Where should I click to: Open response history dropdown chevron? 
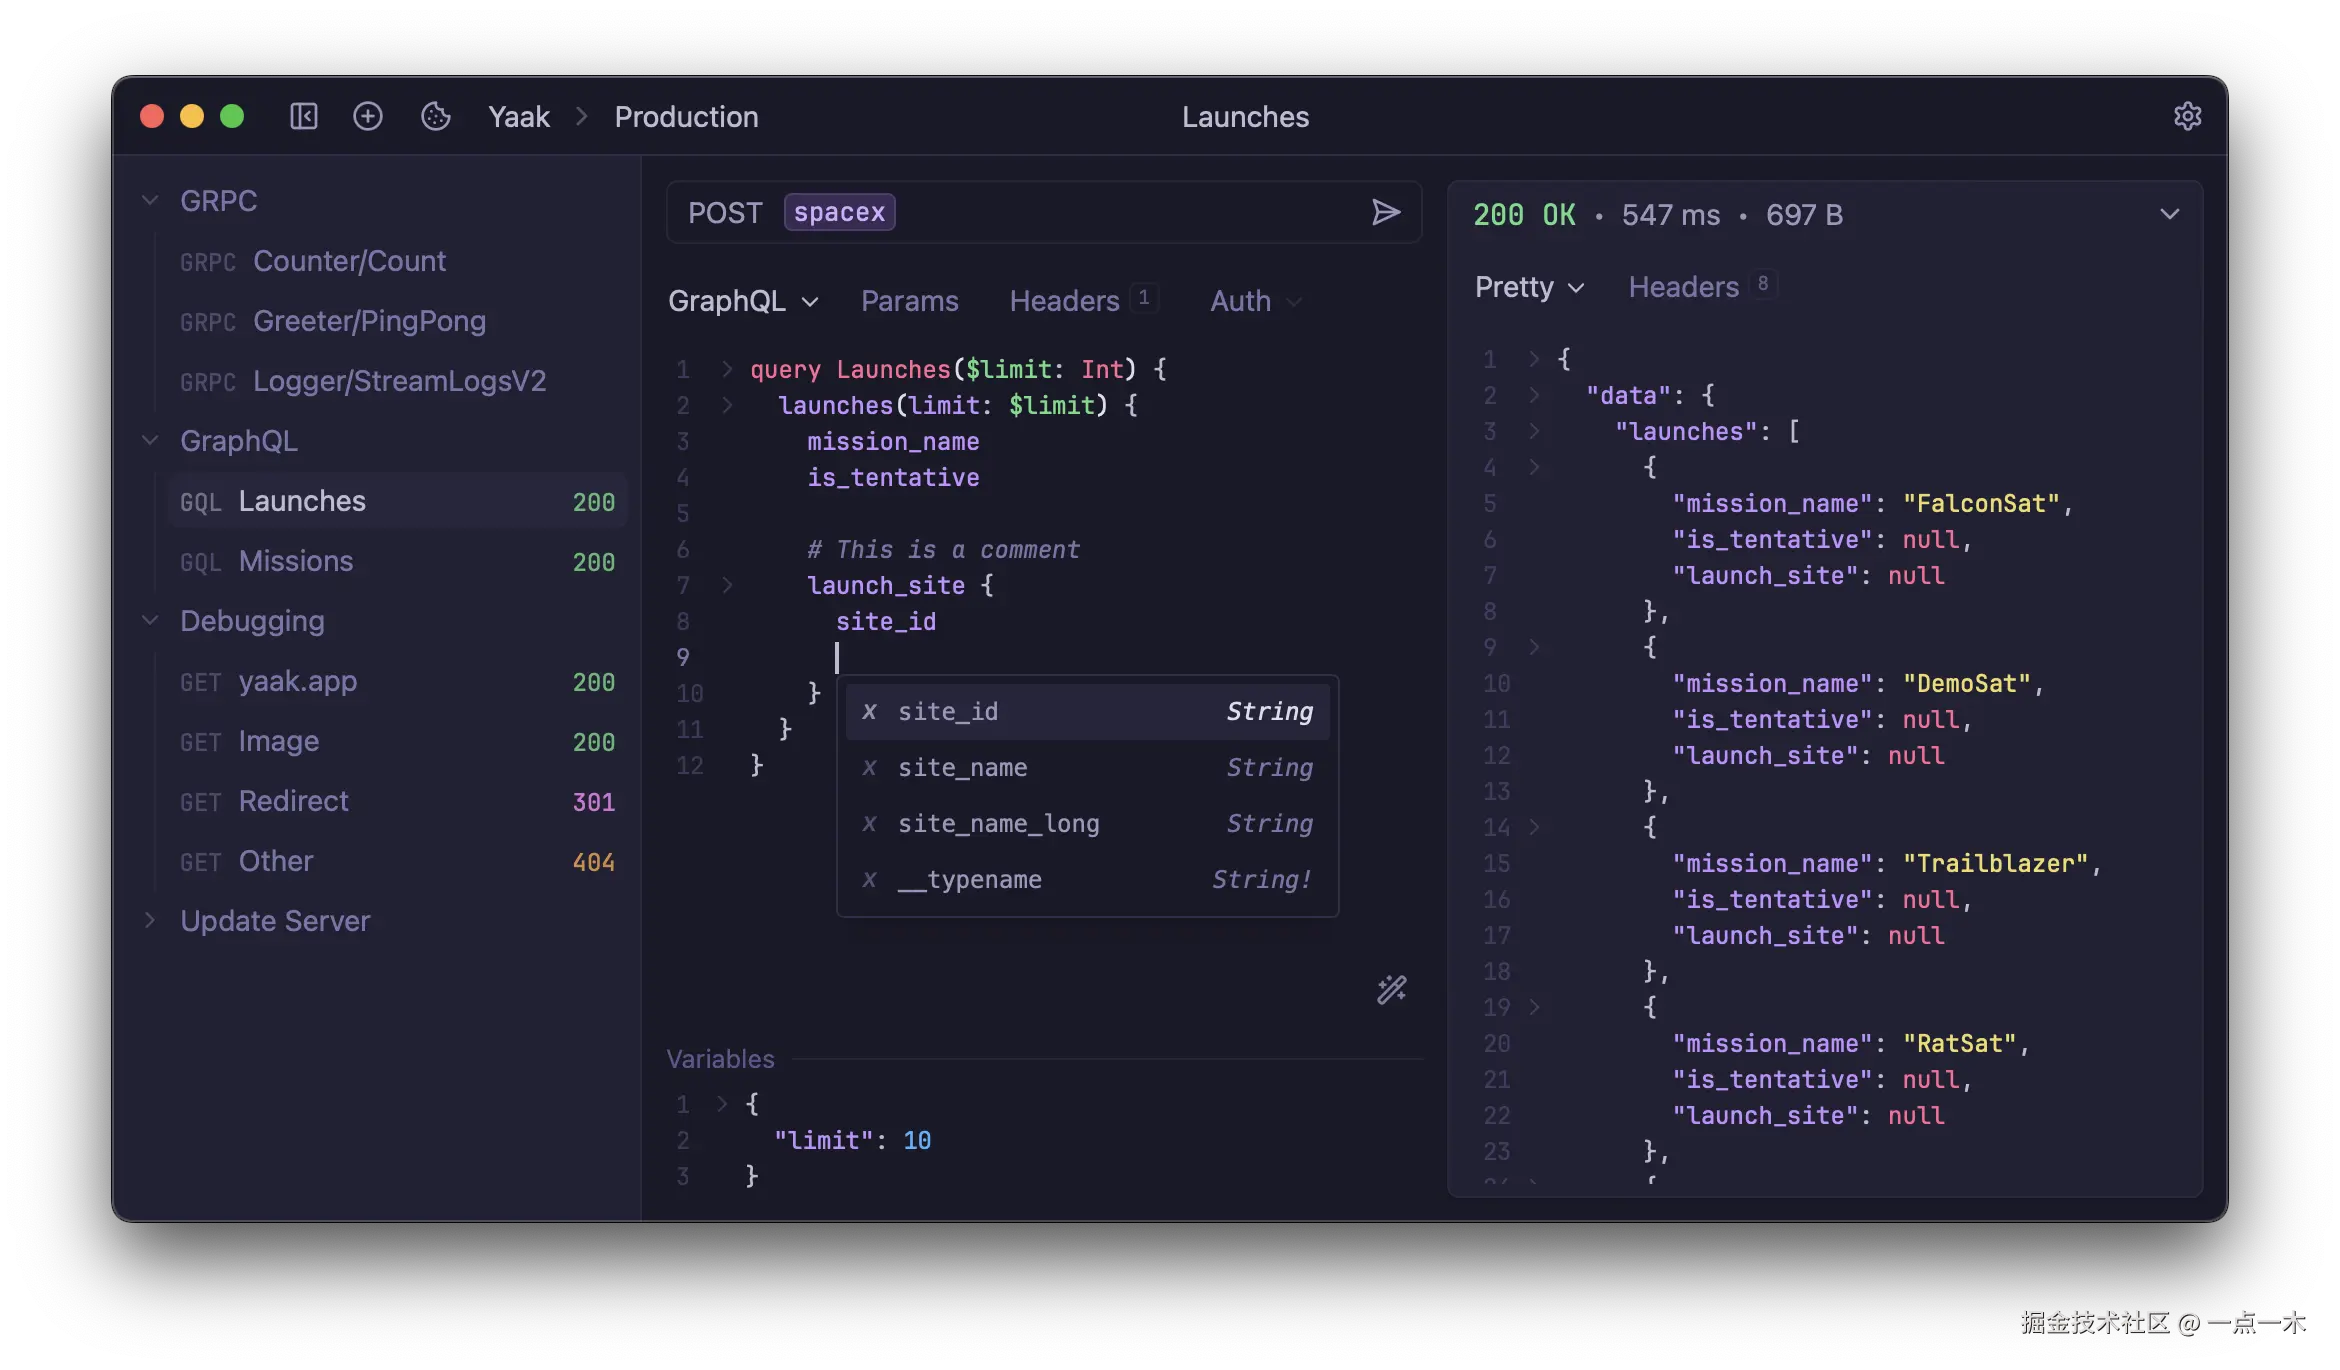click(x=2169, y=214)
